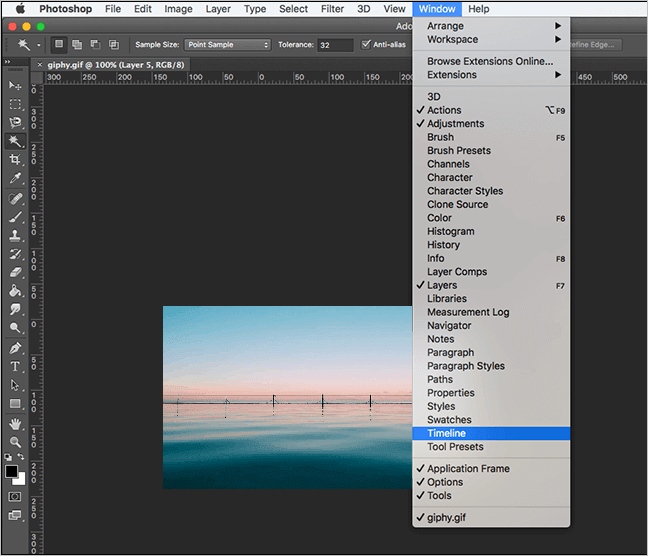Image resolution: width=648 pixels, height=556 pixels.
Task: Open the Filter menu
Action: coord(332,9)
